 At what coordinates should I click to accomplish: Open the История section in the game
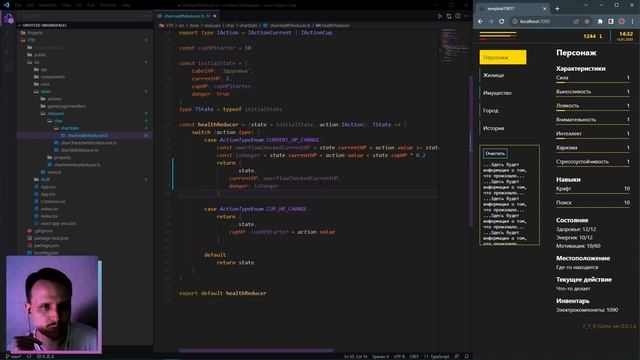pos(493,128)
